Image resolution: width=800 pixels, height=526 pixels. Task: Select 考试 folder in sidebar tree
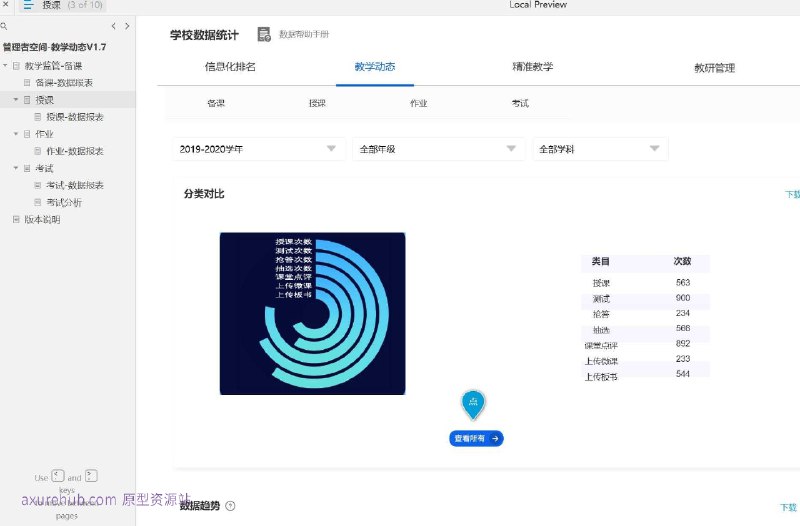[x=44, y=168]
